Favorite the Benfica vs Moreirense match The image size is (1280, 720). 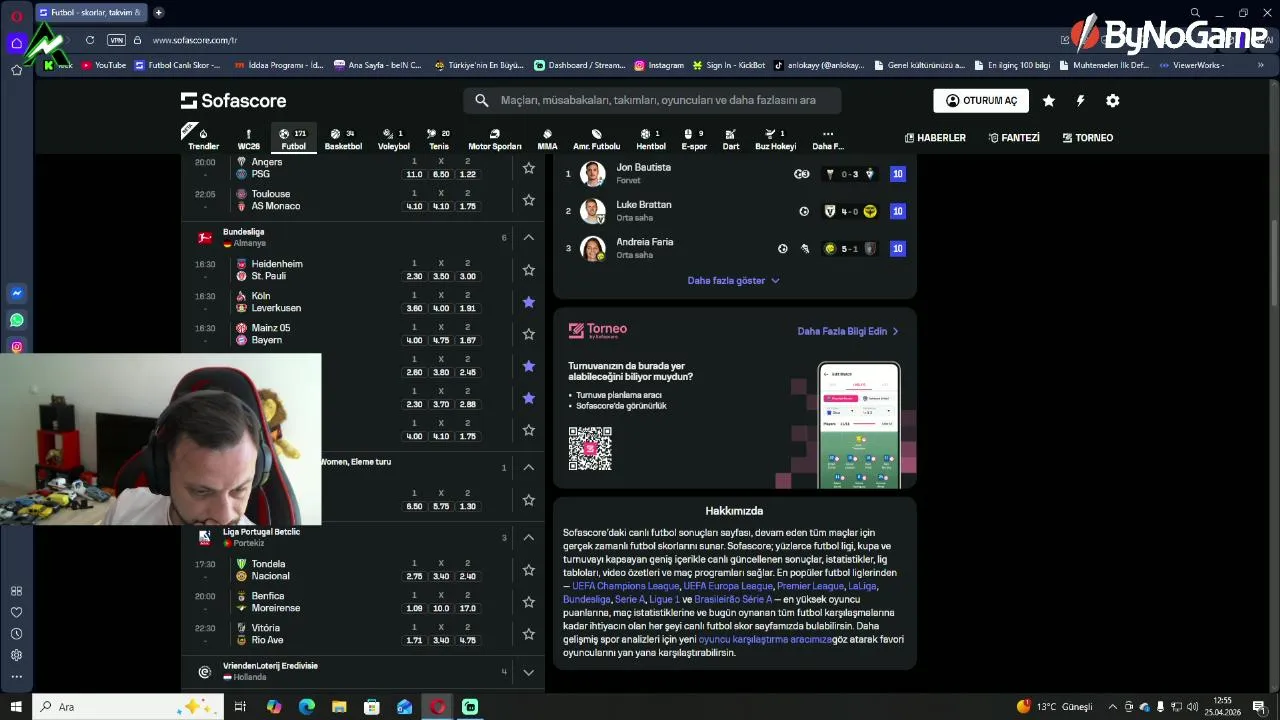pos(529,602)
